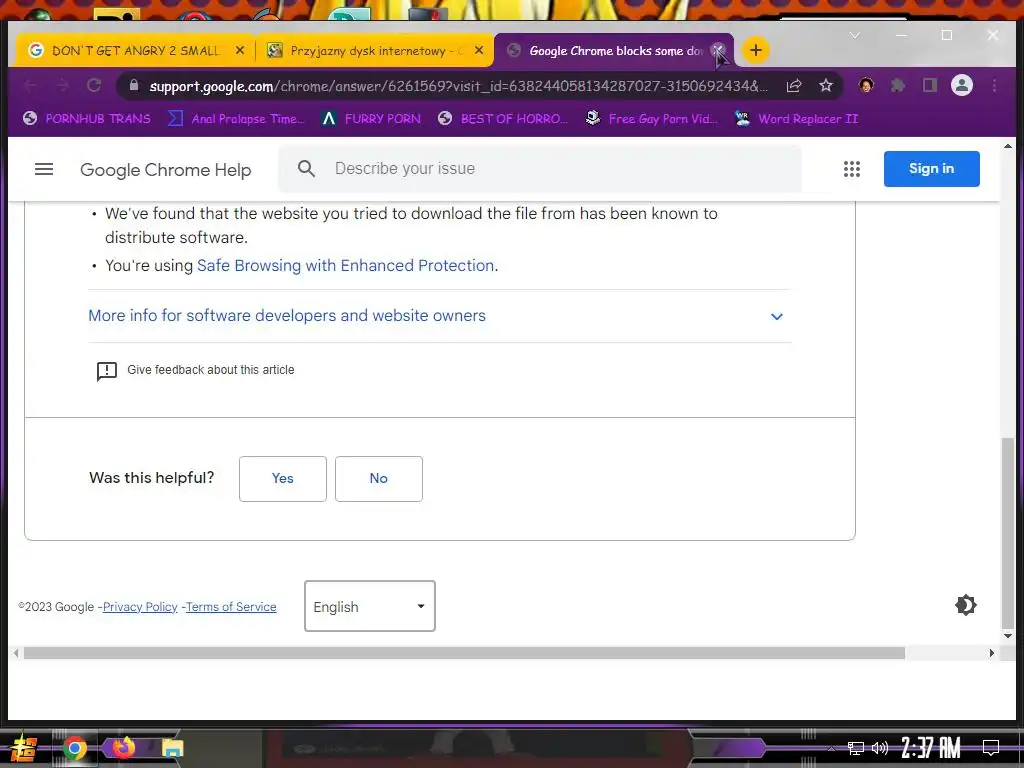Click the Sign in button

pos(931,168)
